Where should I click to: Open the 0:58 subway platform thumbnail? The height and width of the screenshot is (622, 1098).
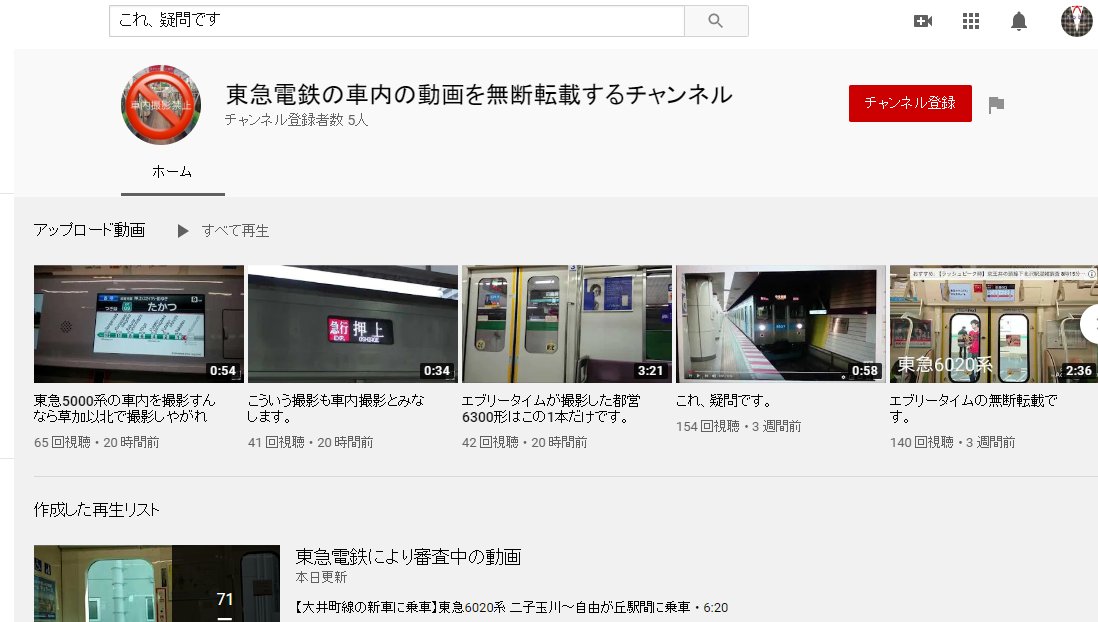point(781,324)
